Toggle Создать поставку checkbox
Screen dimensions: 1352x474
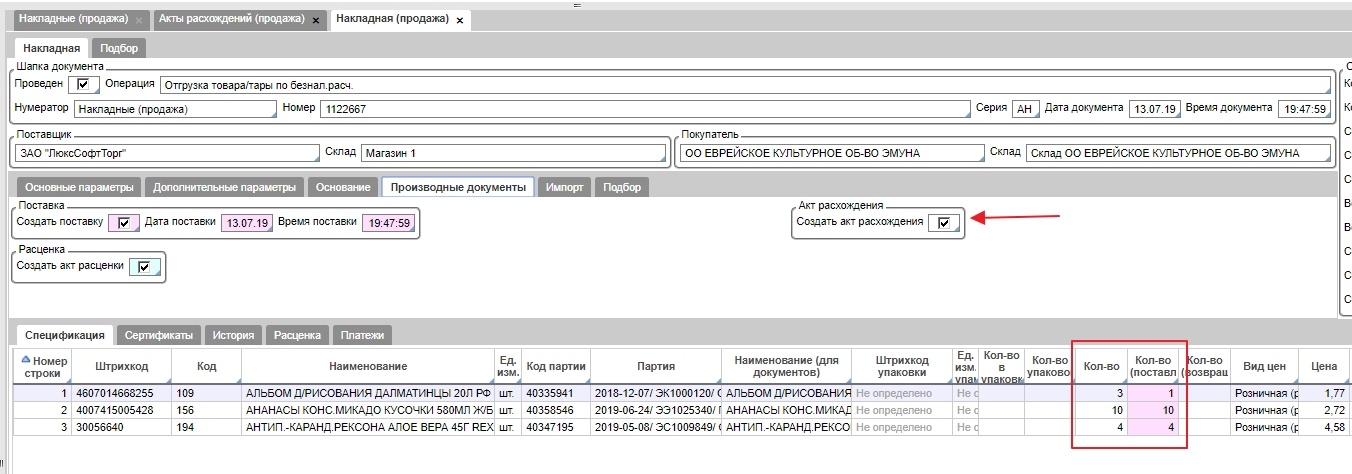point(124,223)
